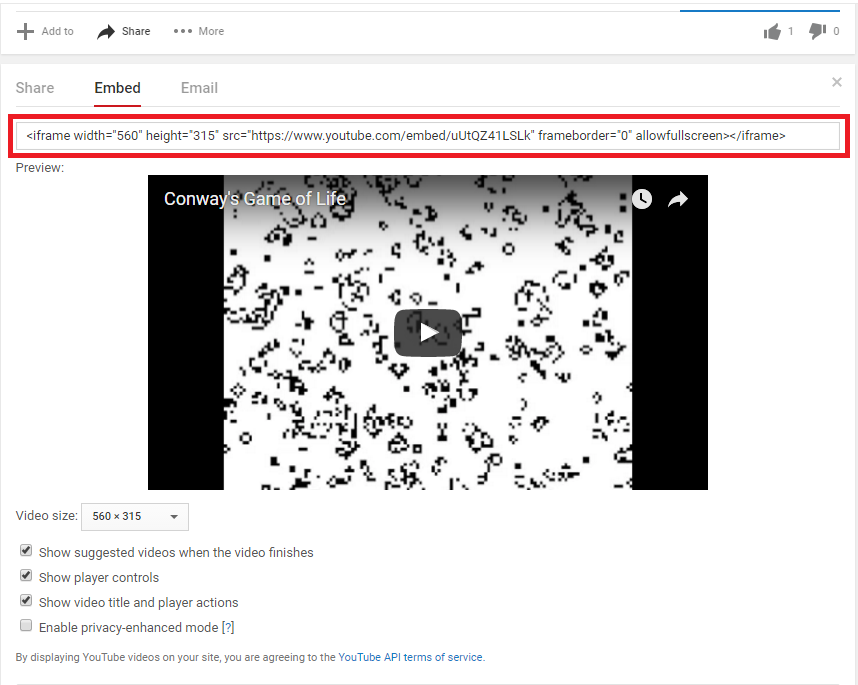This screenshot has width=858, height=685.
Task: Uncheck Show suggested videos when the video finishes
Action: 27,551
